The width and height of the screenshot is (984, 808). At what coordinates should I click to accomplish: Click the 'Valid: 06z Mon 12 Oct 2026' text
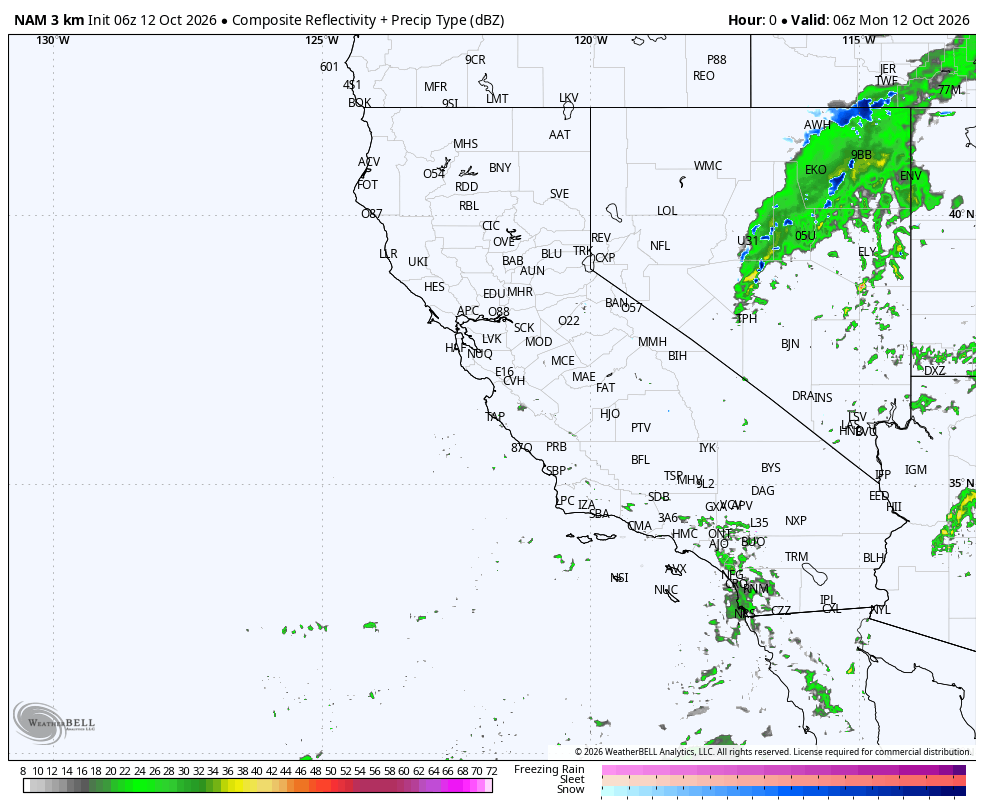click(880, 20)
